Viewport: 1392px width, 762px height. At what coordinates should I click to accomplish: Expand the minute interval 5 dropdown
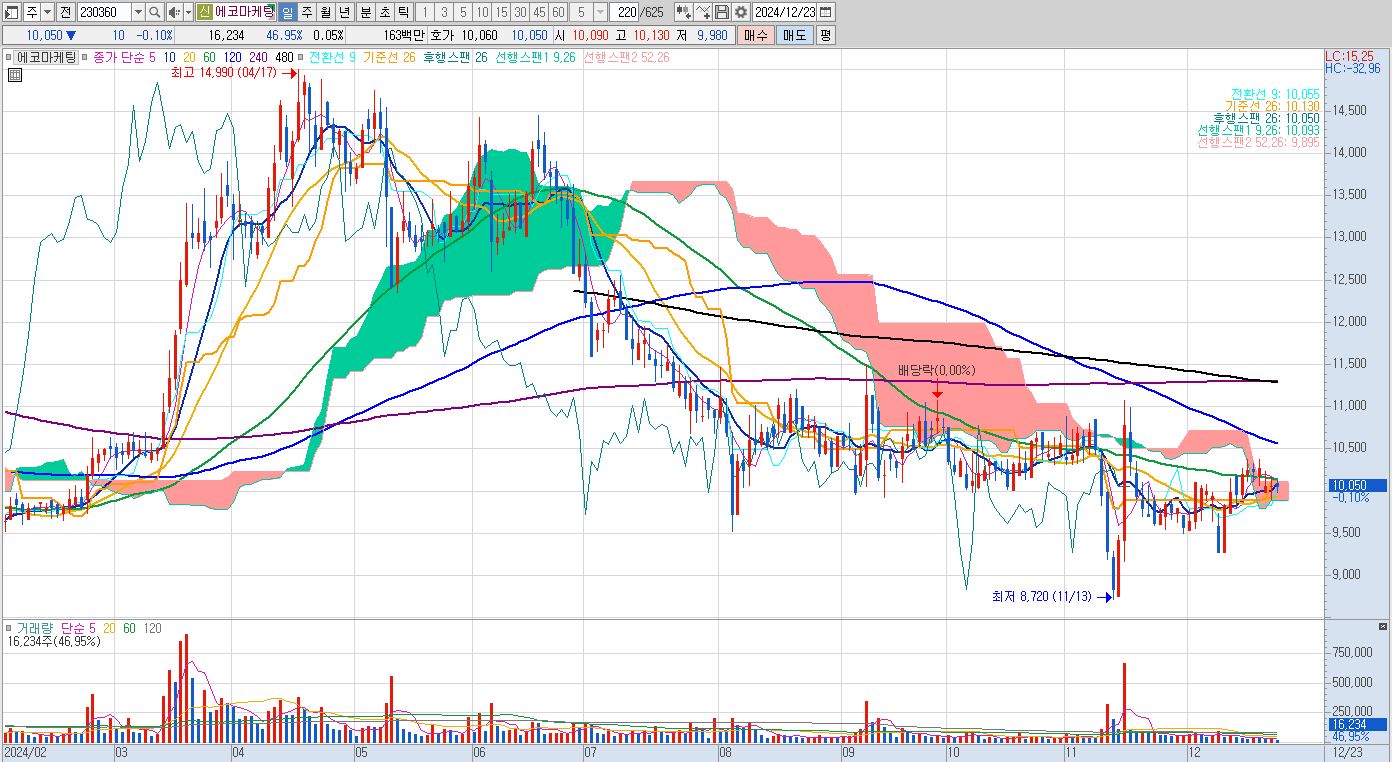pyautogui.click(x=599, y=12)
